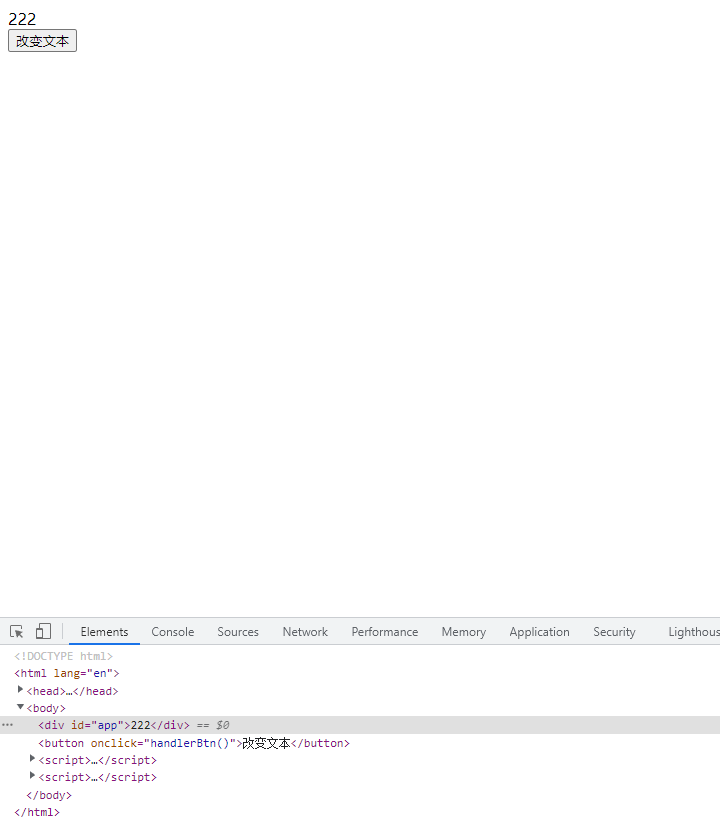Select the div id="app" node
Image resolution: width=720 pixels, height=837 pixels.
click(x=360, y=725)
